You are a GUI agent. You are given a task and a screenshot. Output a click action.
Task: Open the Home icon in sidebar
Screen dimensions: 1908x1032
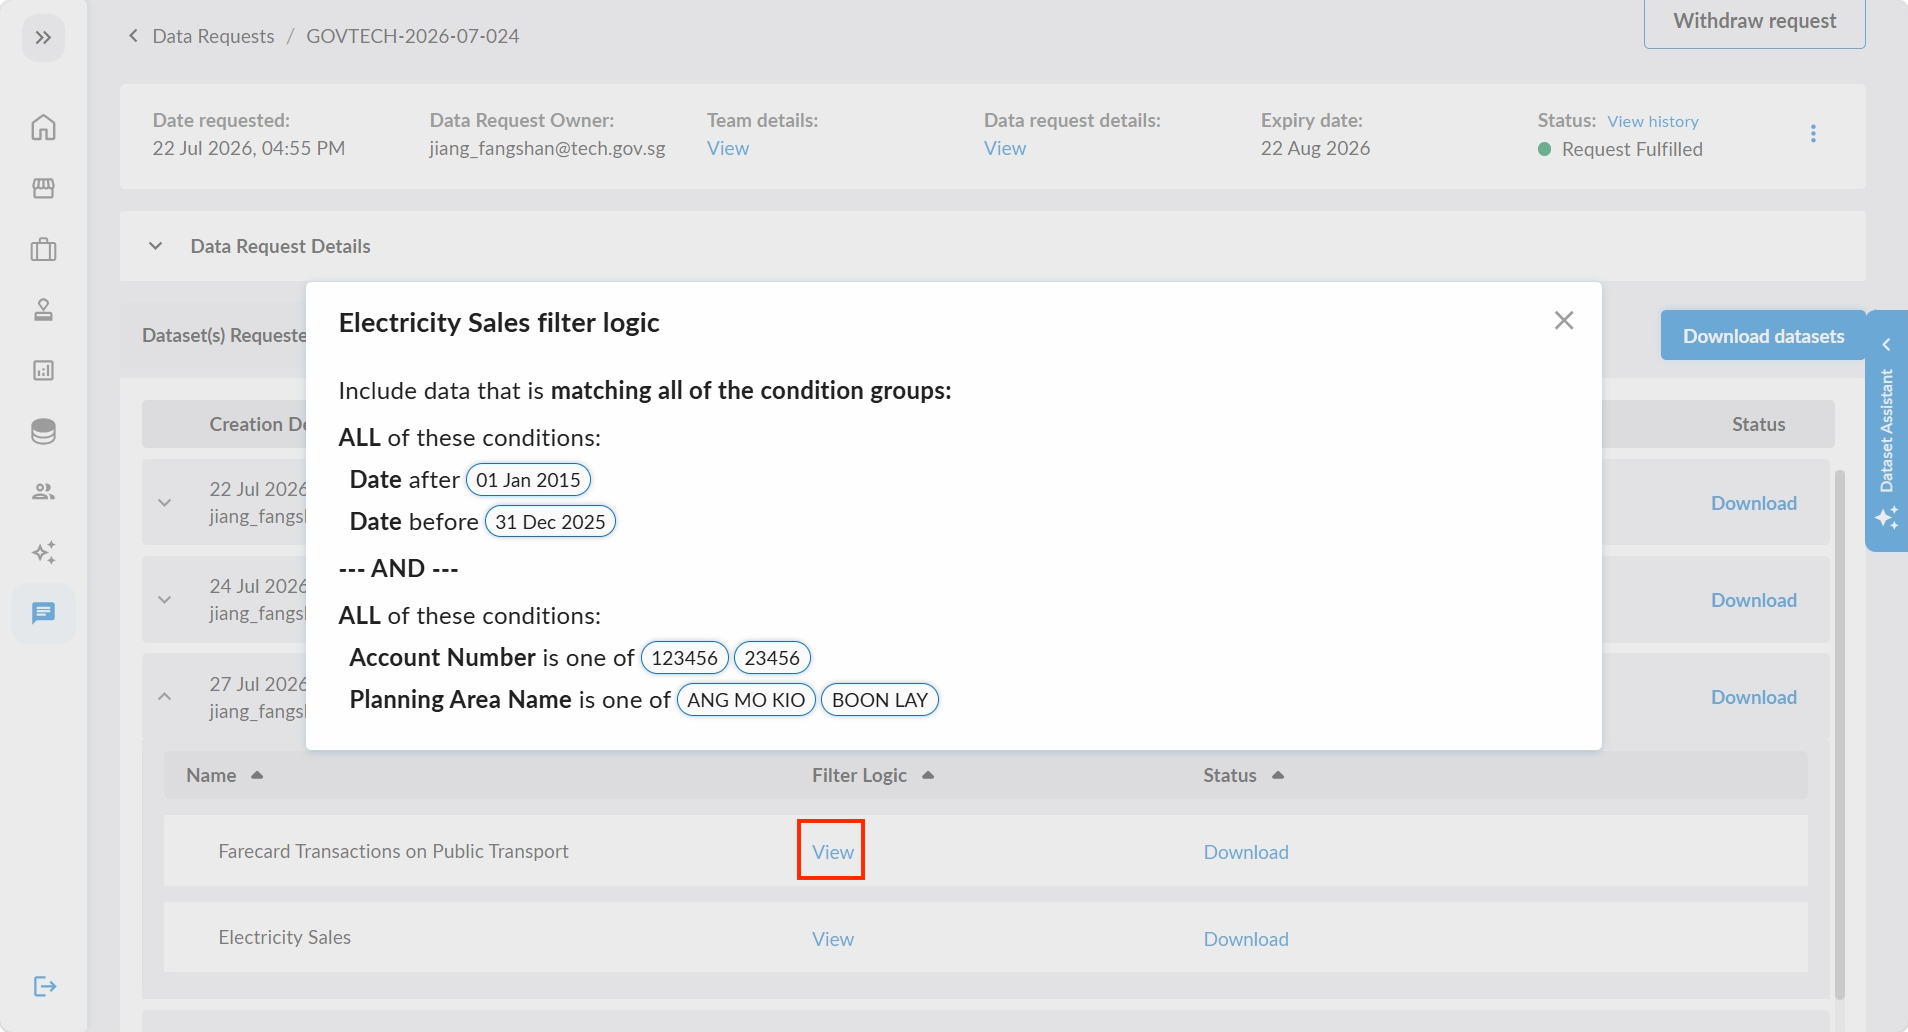pyautogui.click(x=43, y=128)
